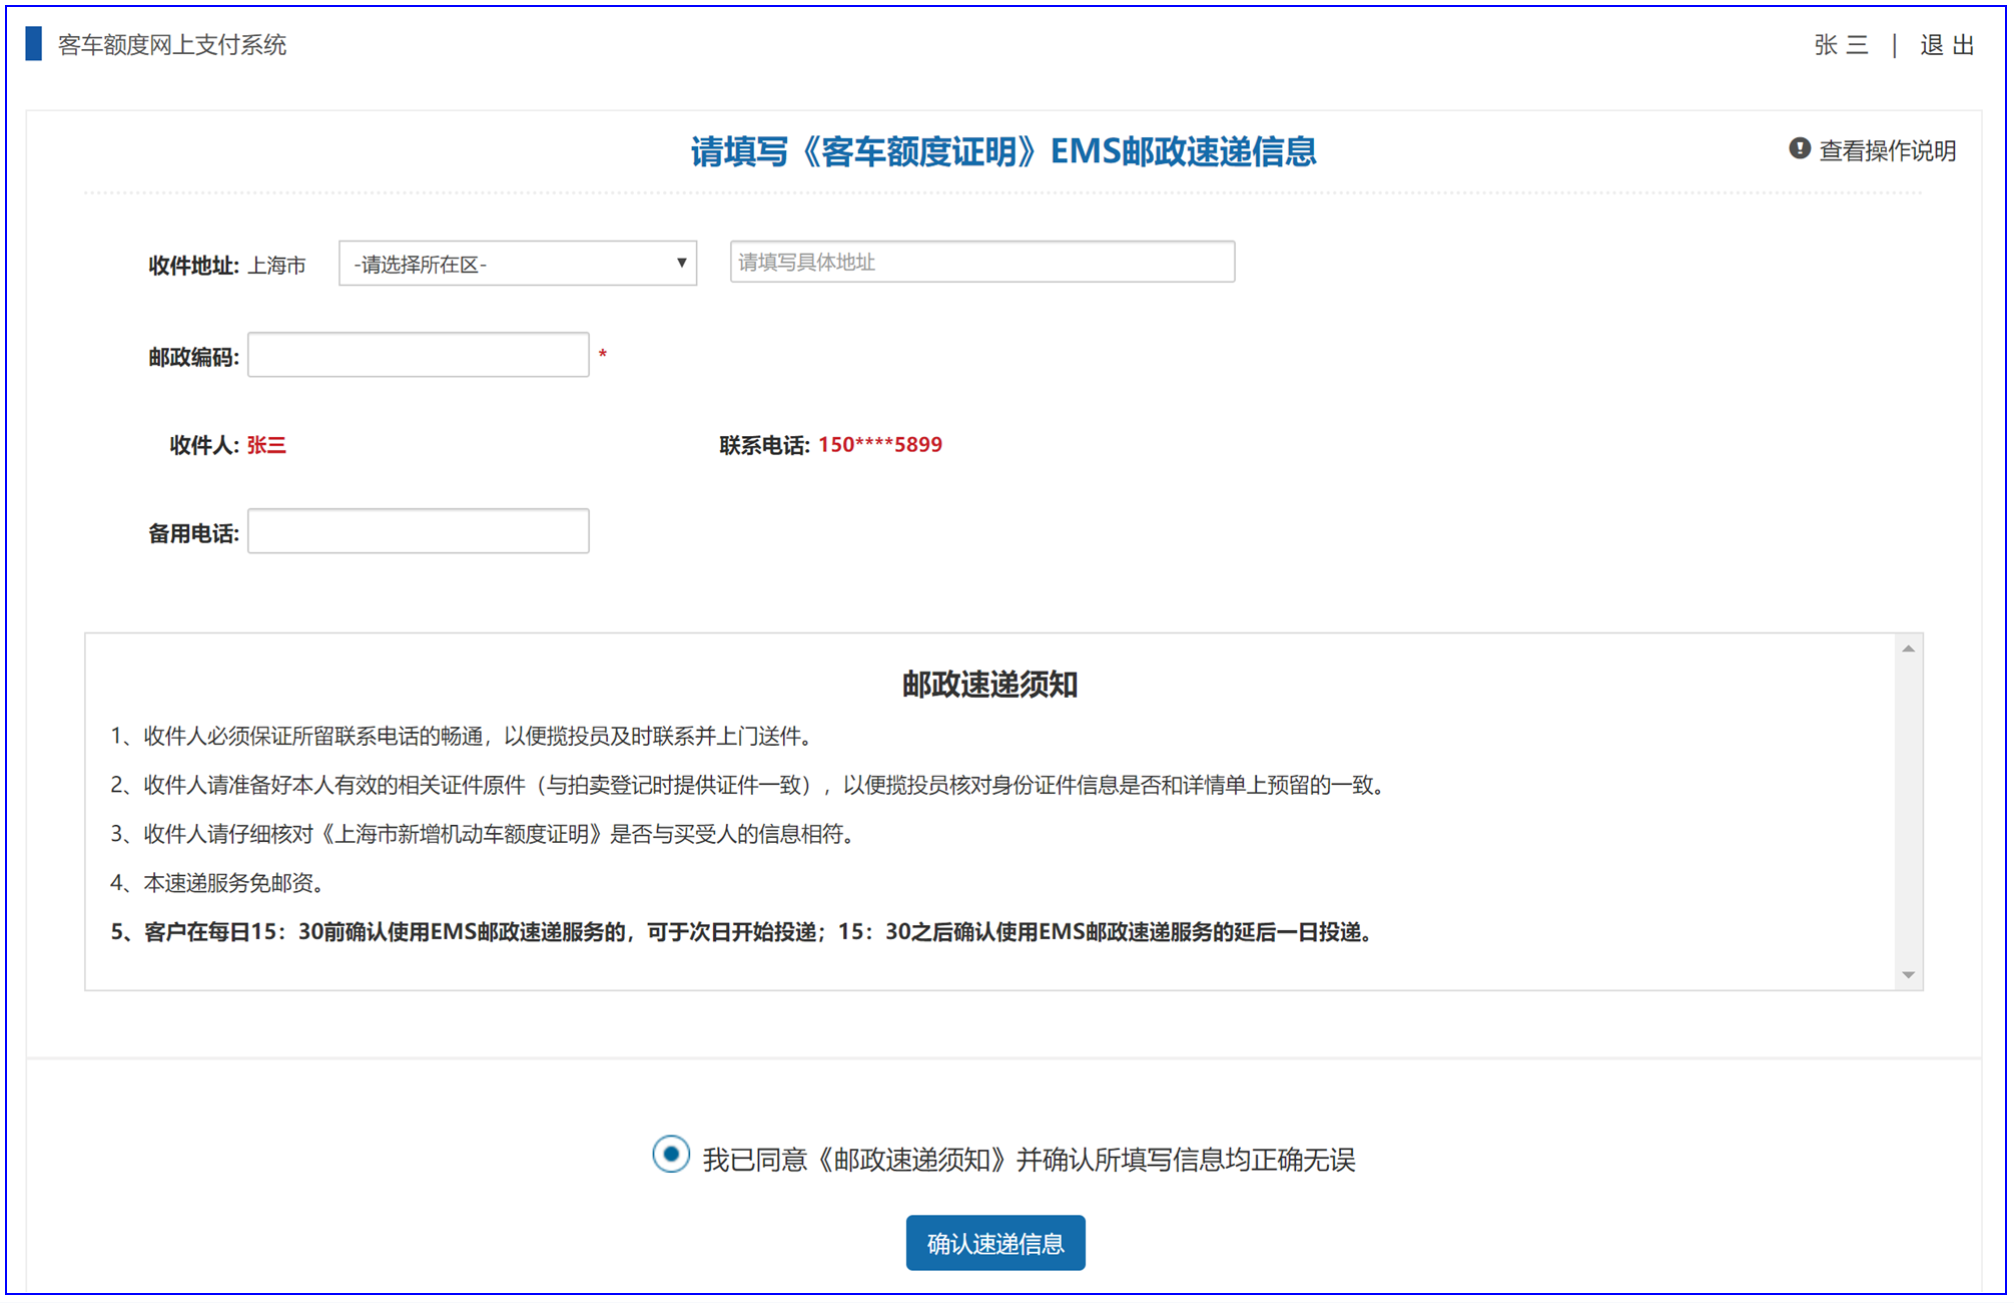Image resolution: width=2014 pixels, height=1303 pixels.
Task: Click the 邮政速递须知 notice heading
Action: pyautogui.click(x=989, y=685)
